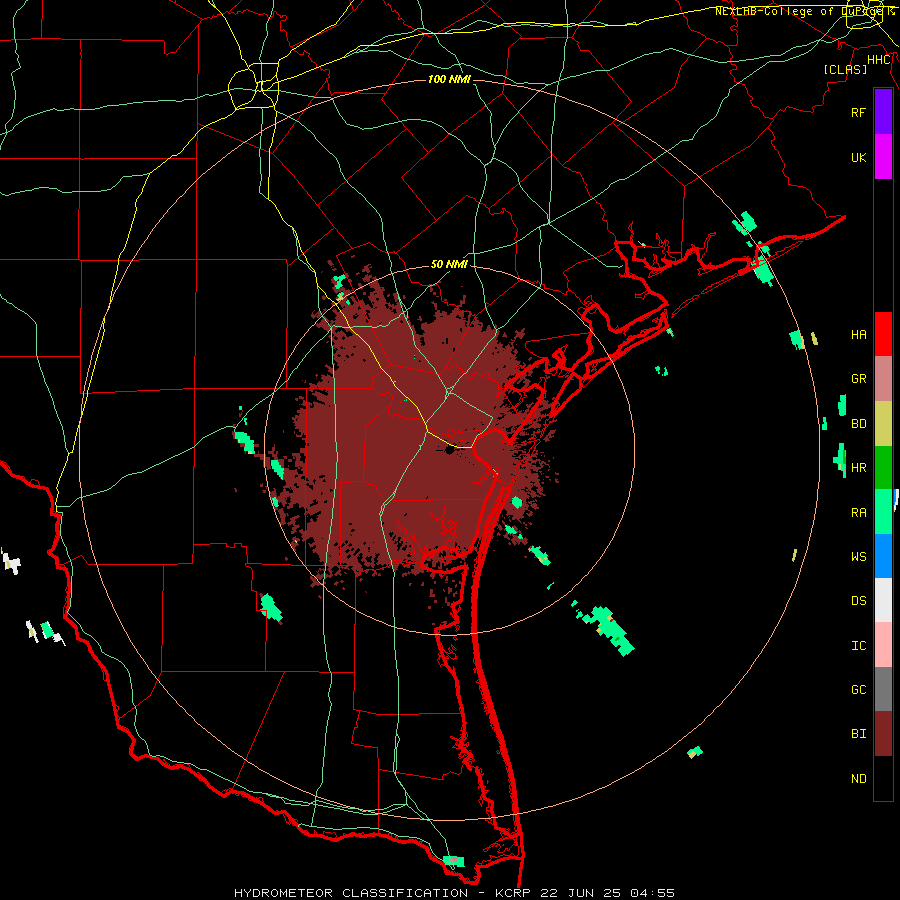
Task: Click the black radar site dot in brown echo
Action: click(450, 450)
